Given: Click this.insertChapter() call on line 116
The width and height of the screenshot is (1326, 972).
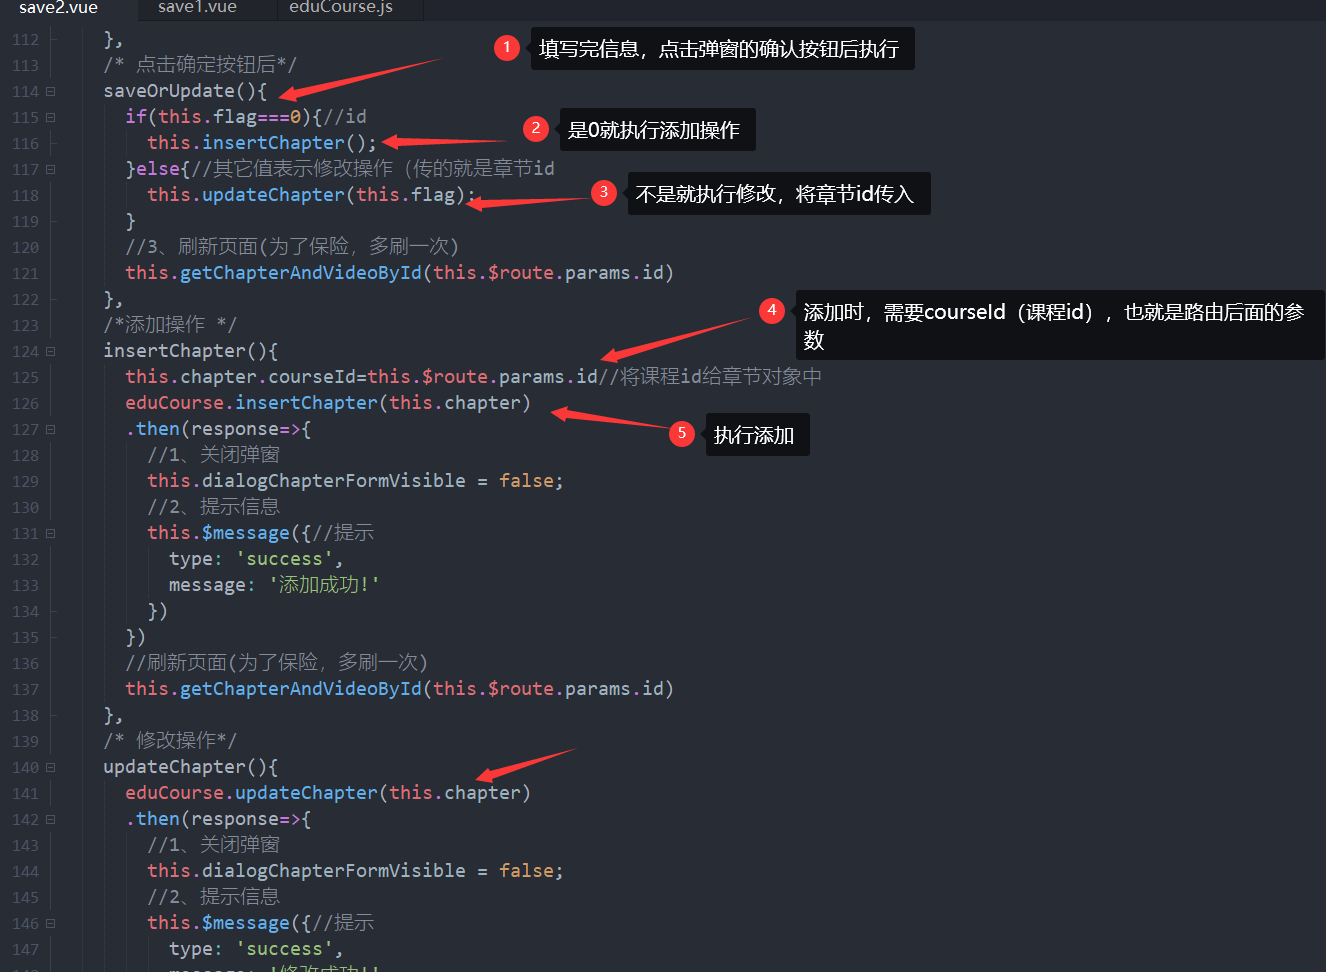Looking at the screenshot, I should point(262,143).
